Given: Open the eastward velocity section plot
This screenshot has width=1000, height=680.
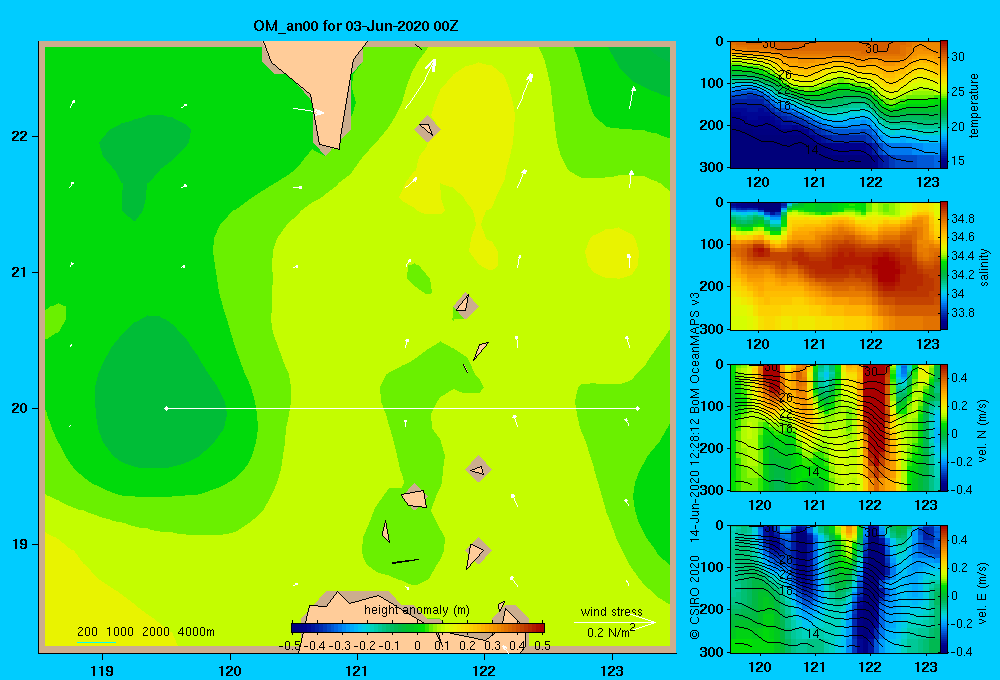Looking at the screenshot, I should (835, 589).
